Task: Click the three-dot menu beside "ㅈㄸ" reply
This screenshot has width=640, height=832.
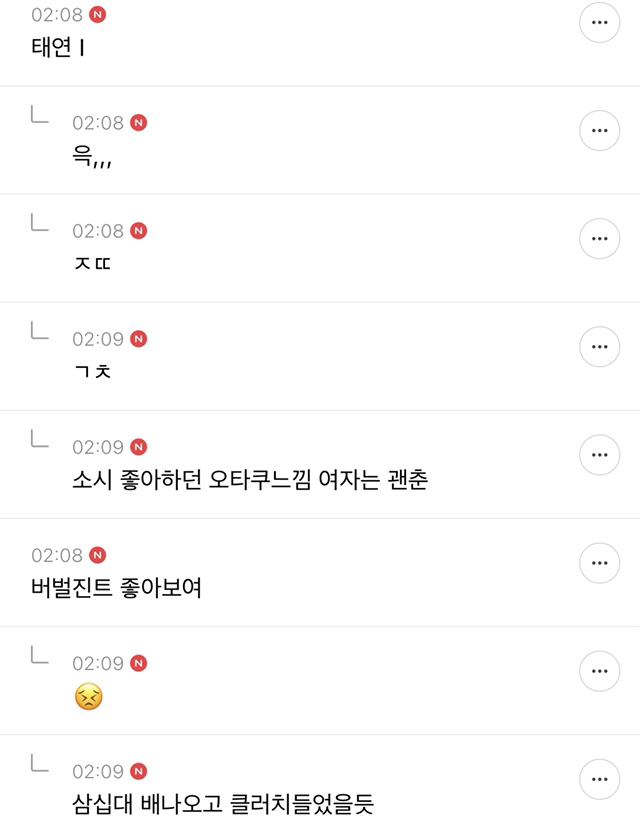Action: coord(599,239)
